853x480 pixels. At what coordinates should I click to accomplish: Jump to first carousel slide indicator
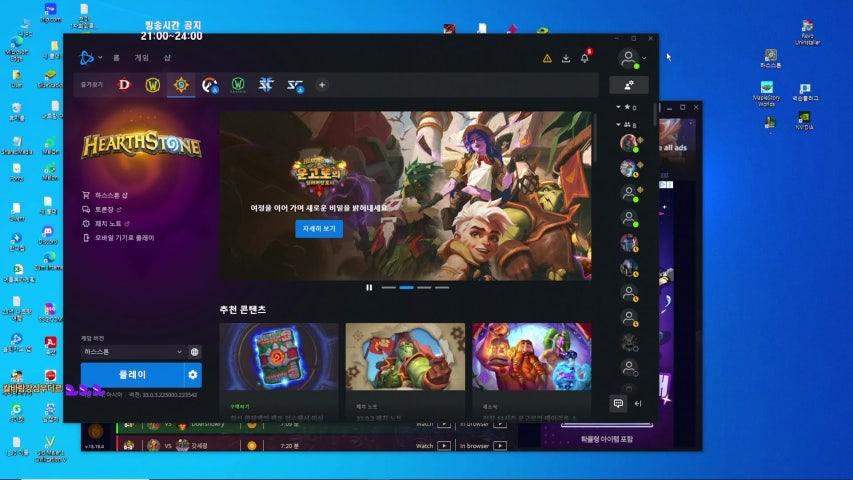[388, 287]
